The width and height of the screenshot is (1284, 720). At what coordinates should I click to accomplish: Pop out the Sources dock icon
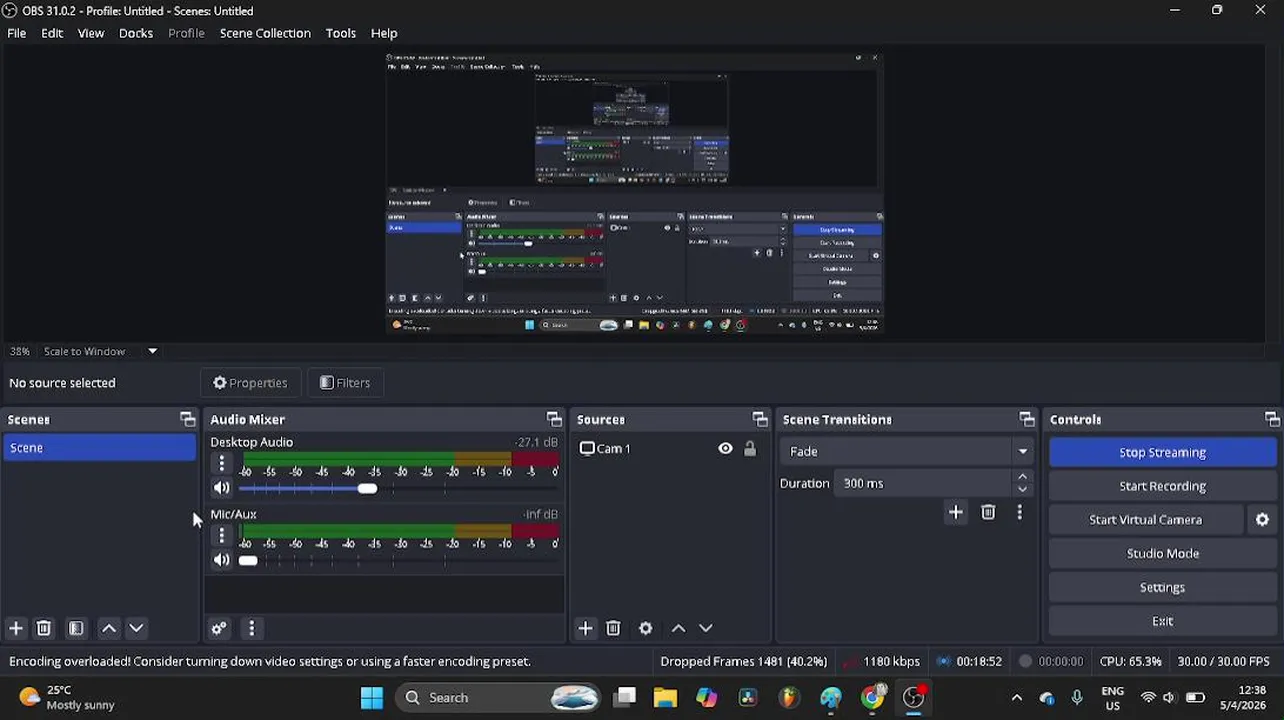[x=760, y=419]
